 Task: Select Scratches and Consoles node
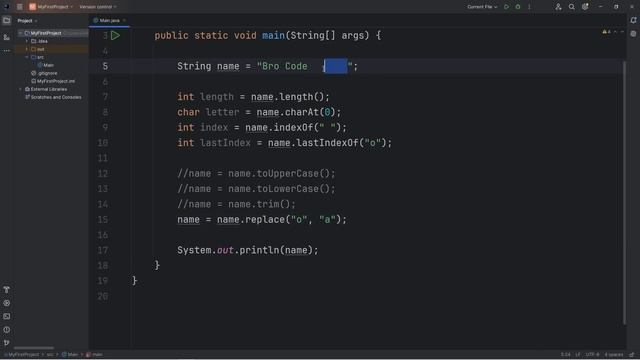point(53,97)
